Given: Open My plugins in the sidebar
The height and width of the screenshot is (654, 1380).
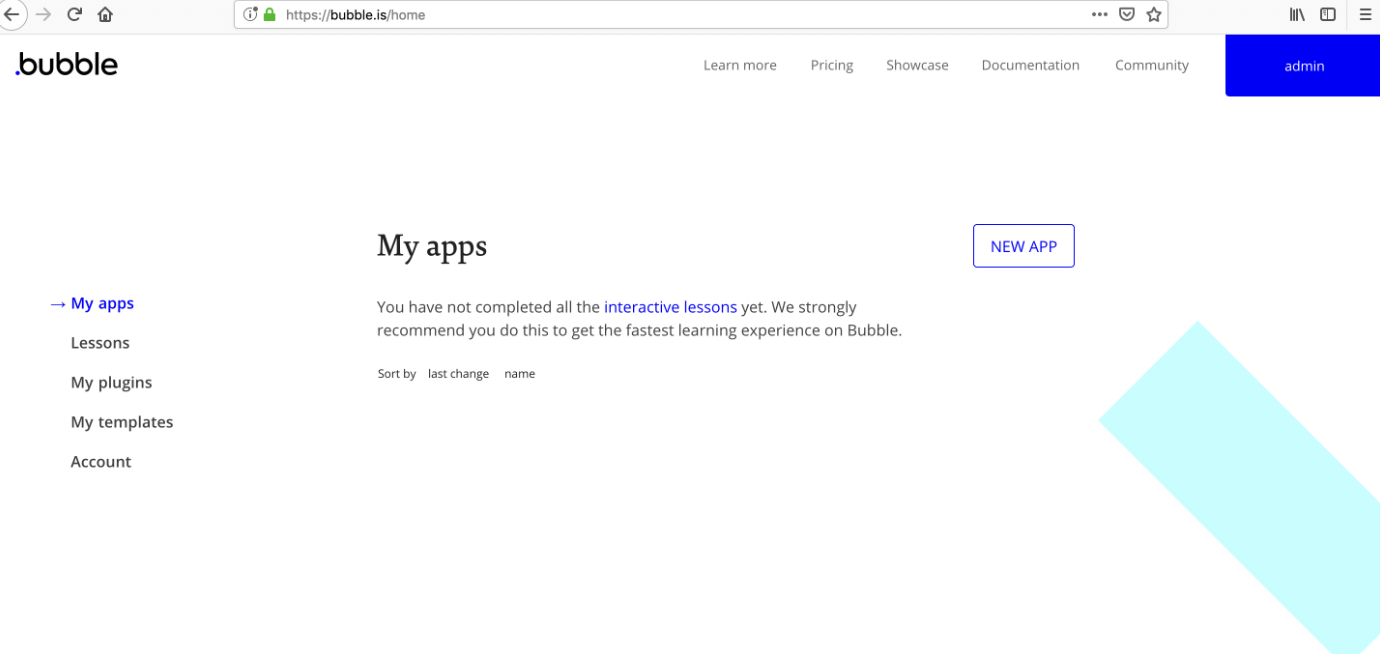Looking at the screenshot, I should (111, 383).
